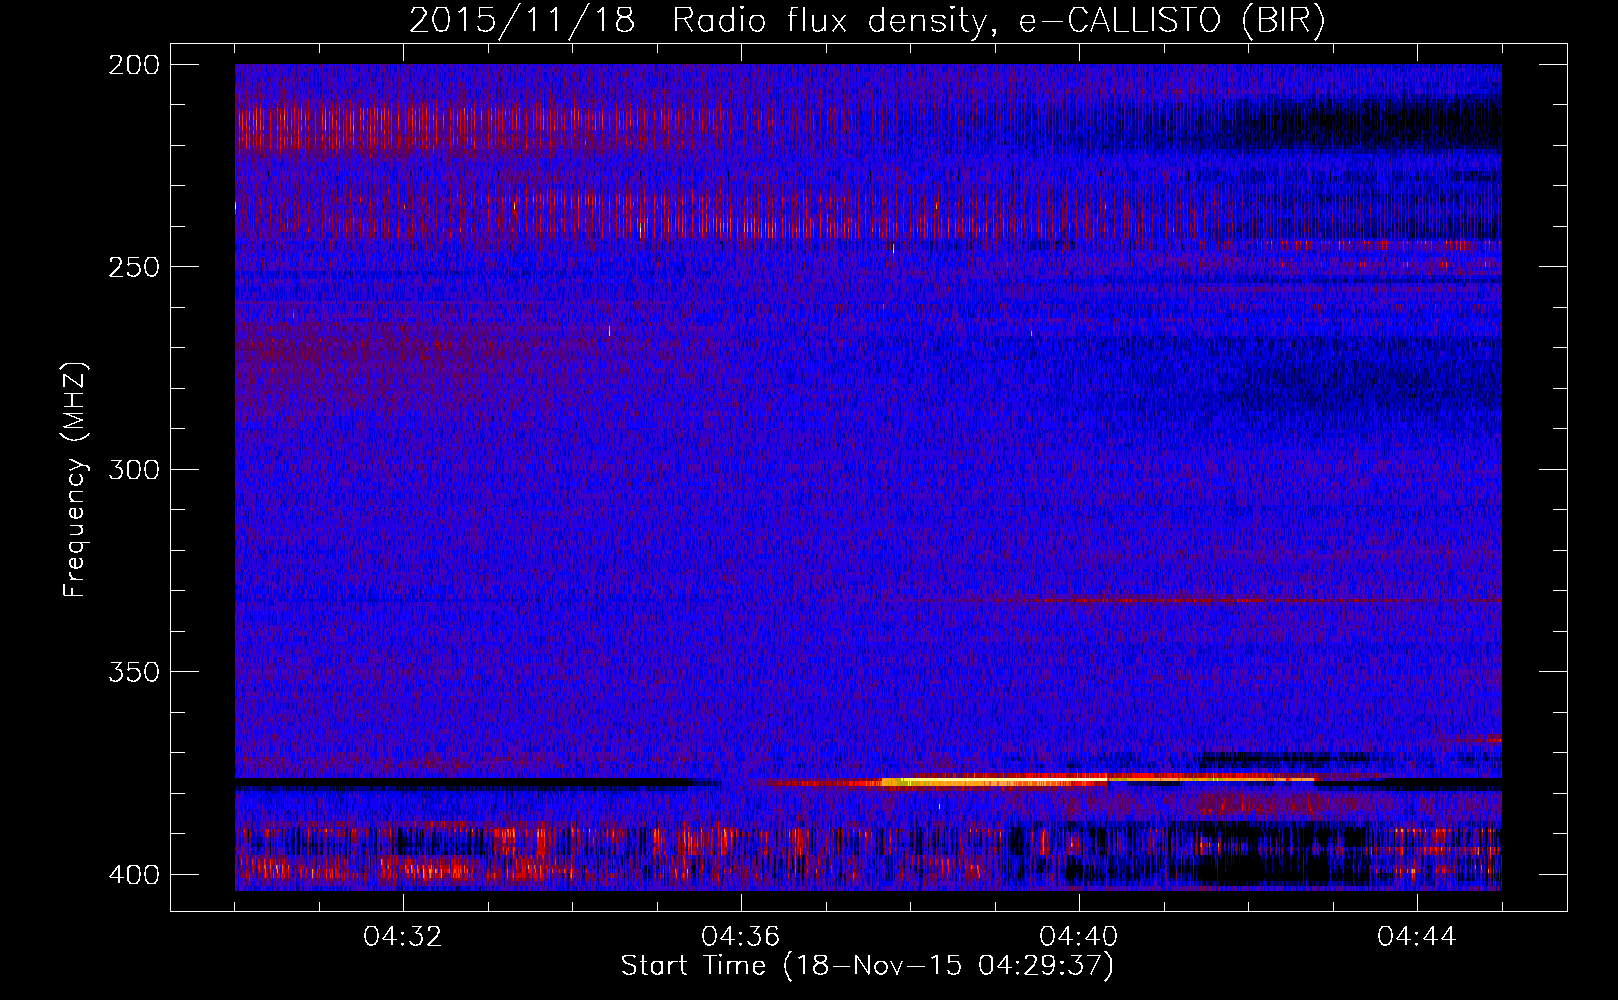Image resolution: width=1618 pixels, height=1000 pixels.
Task: Click the plot title 'Radio flux density, e-CALLISTO (BIR)'
Action: pos(998,22)
